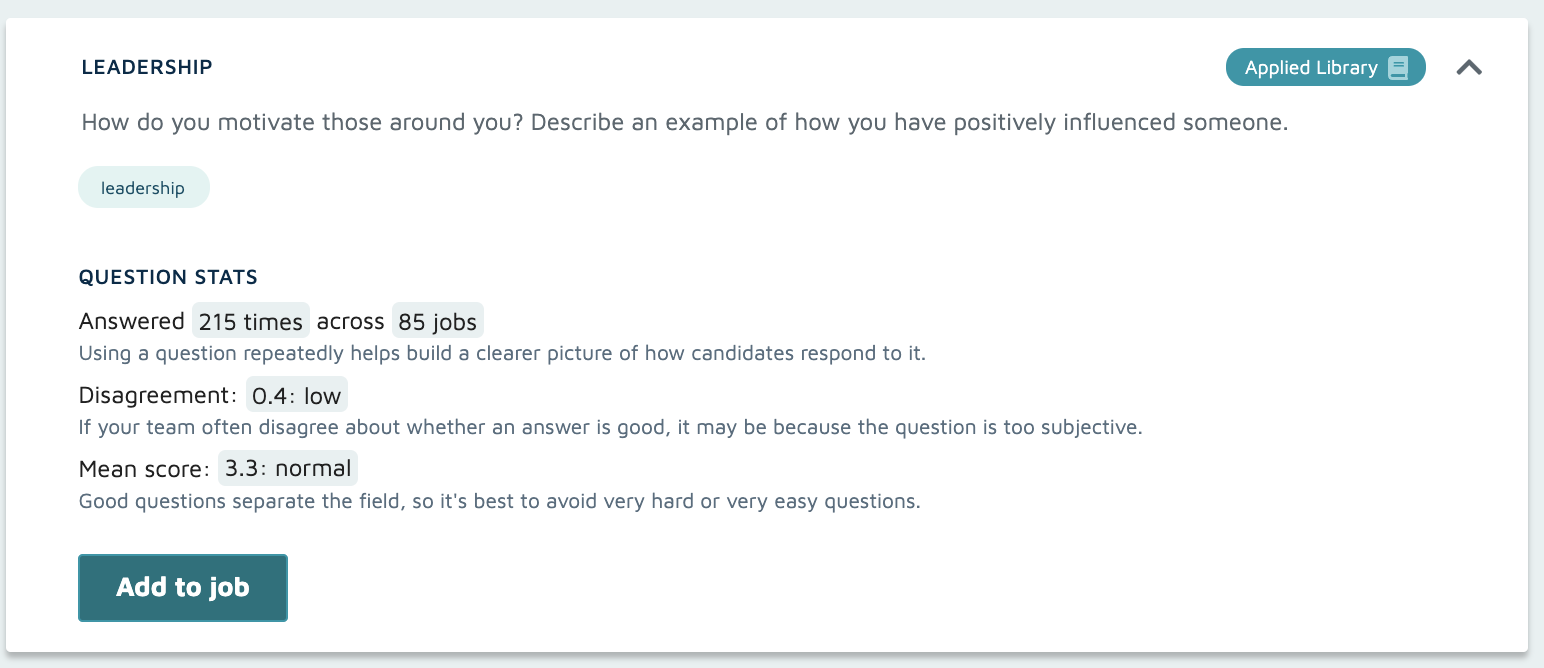Click the LEADERSHIP card heading
This screenshot has width=1544, height=668.
point(147,67)
